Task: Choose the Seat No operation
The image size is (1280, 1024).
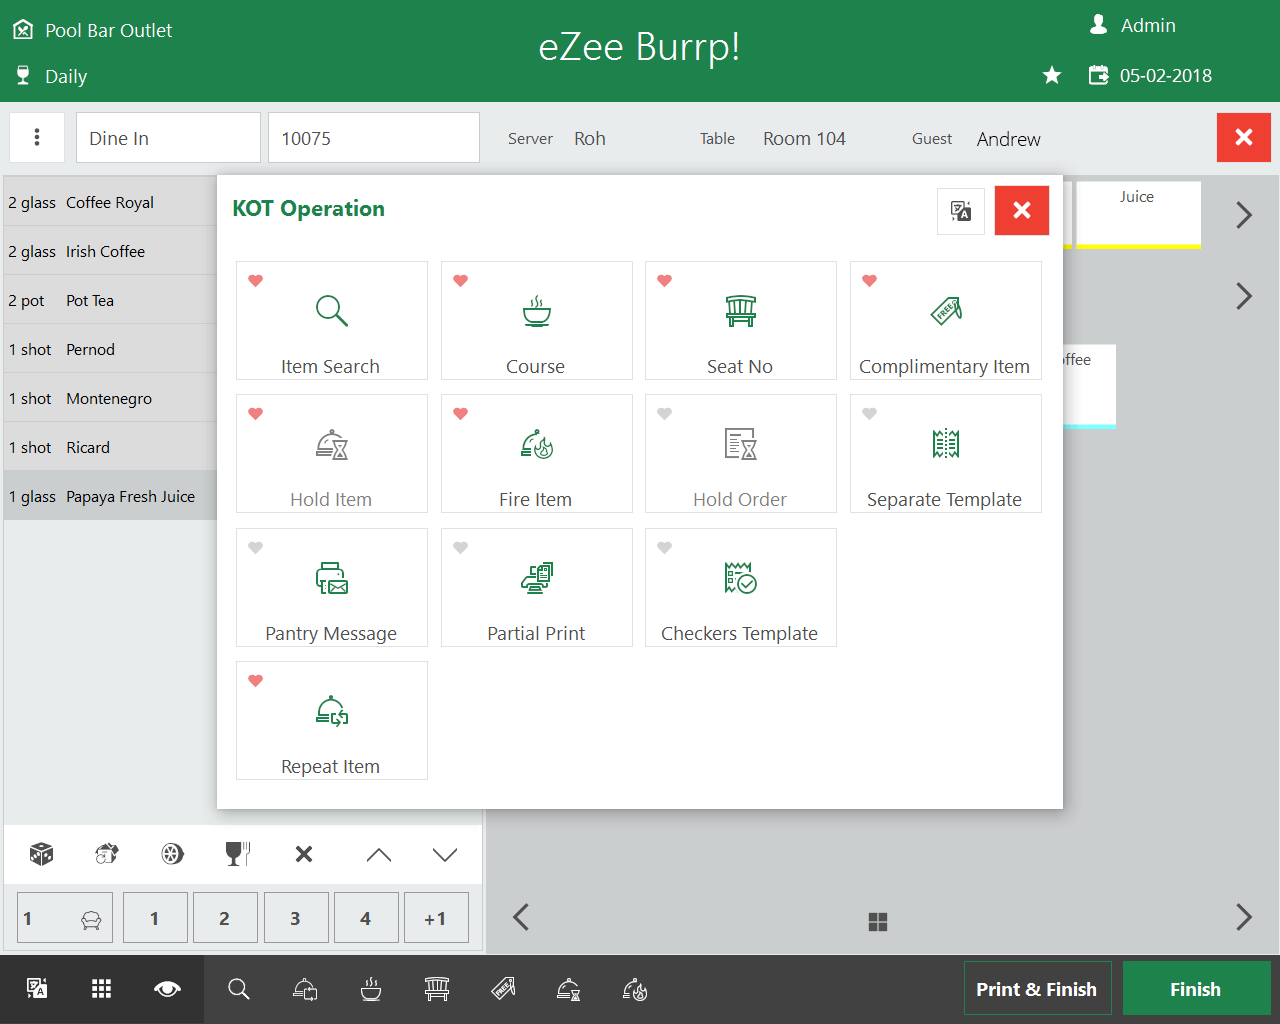Action: [740, 321]
